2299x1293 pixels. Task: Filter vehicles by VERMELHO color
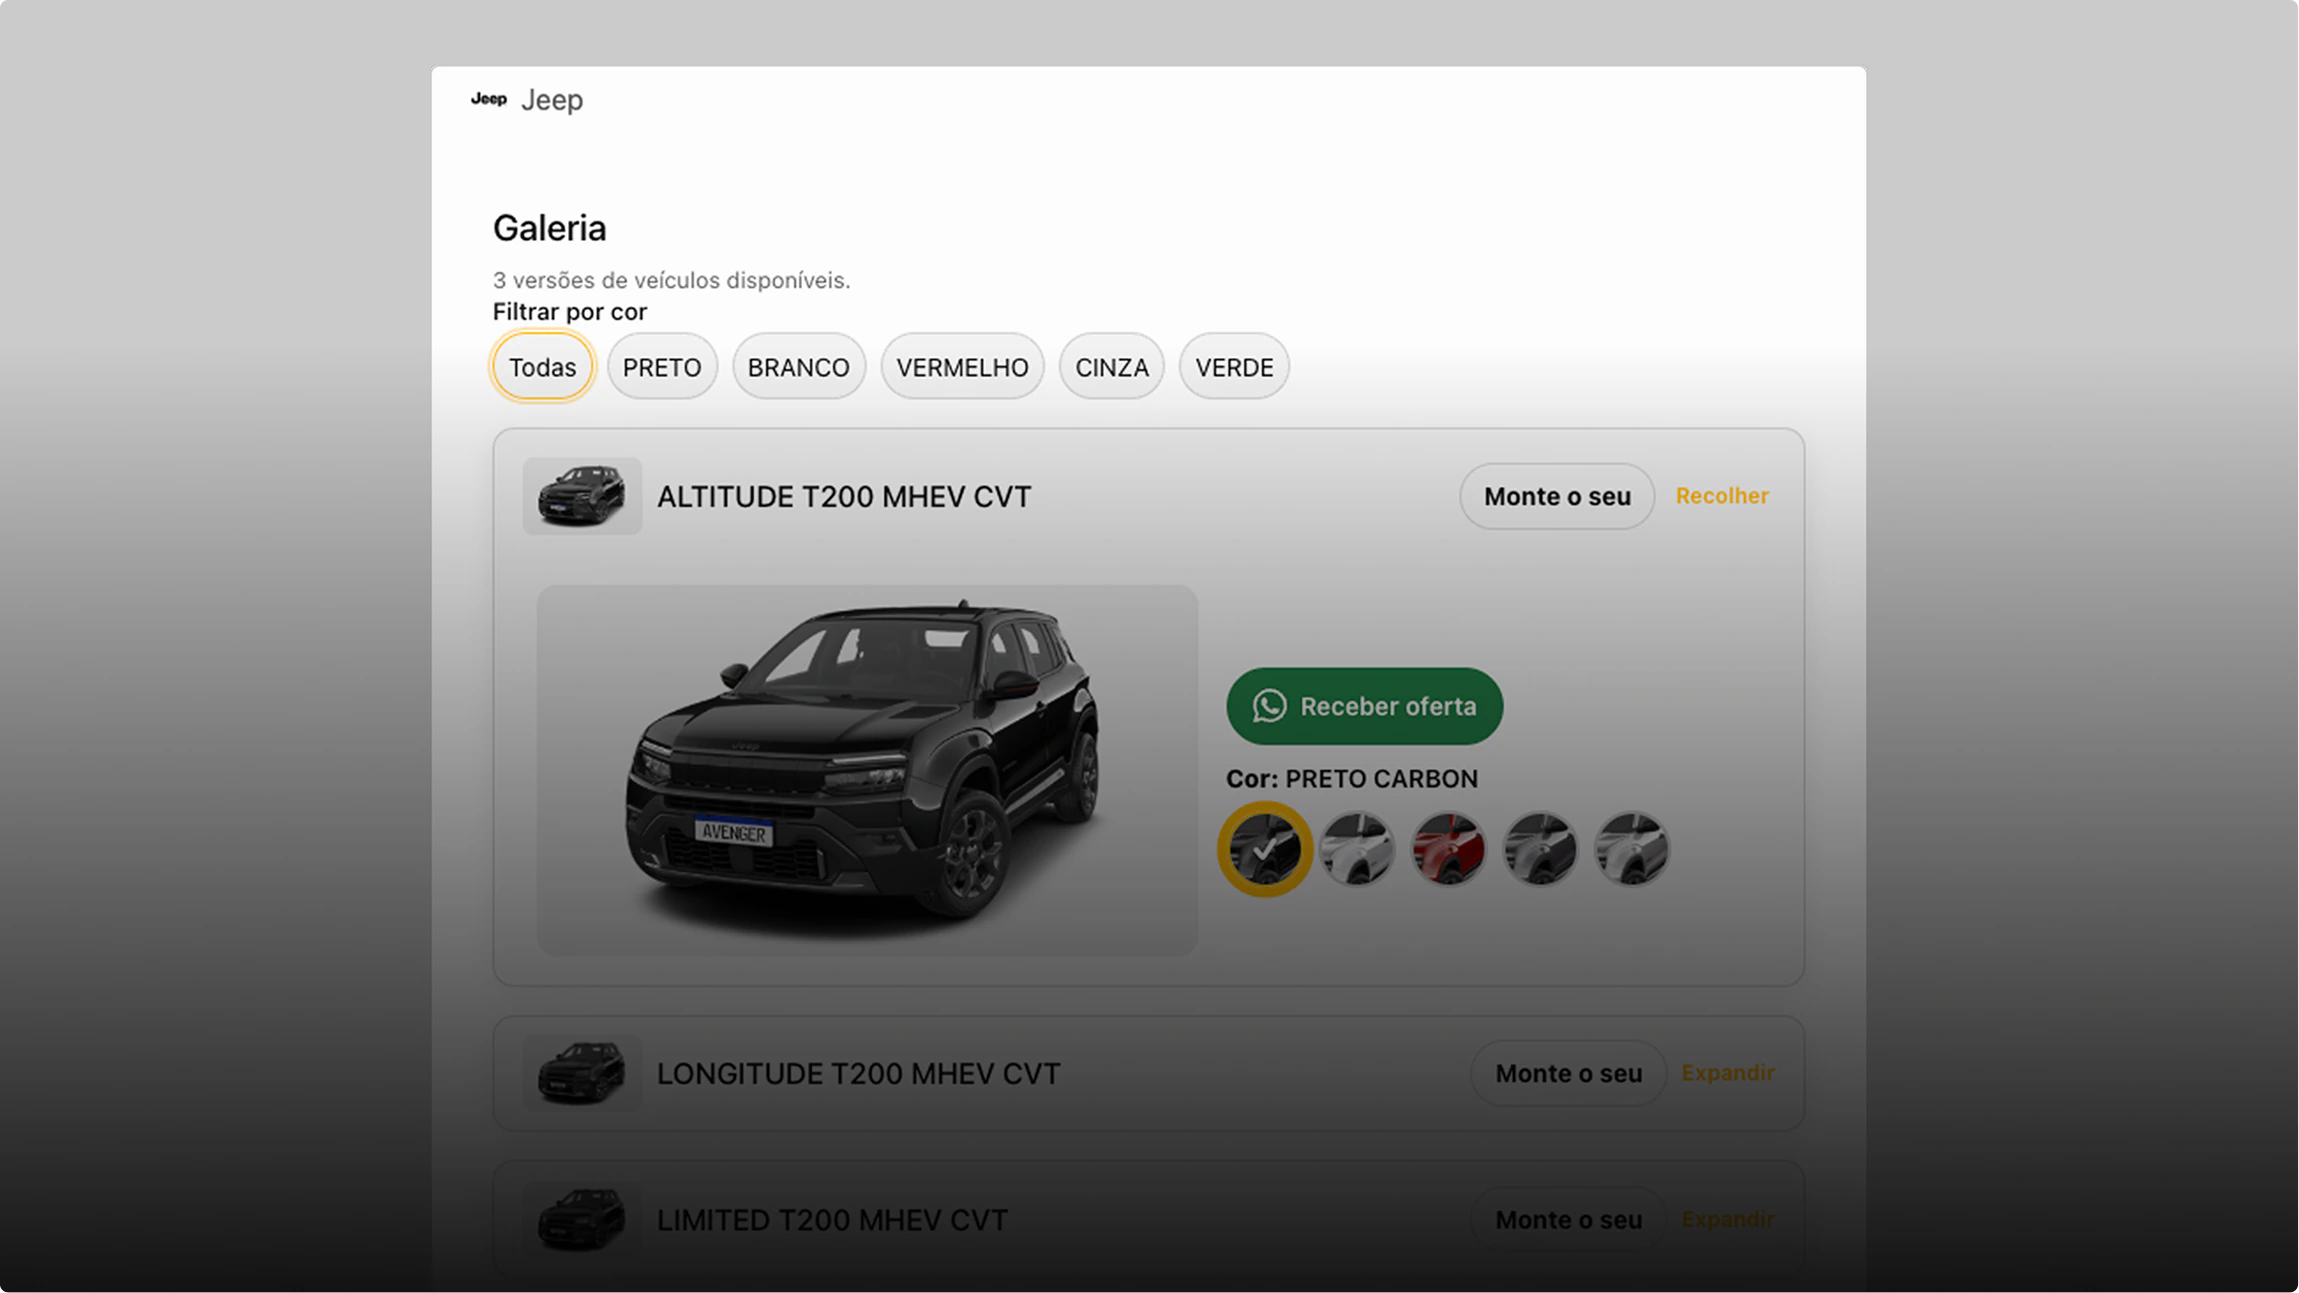coord(962,367)
